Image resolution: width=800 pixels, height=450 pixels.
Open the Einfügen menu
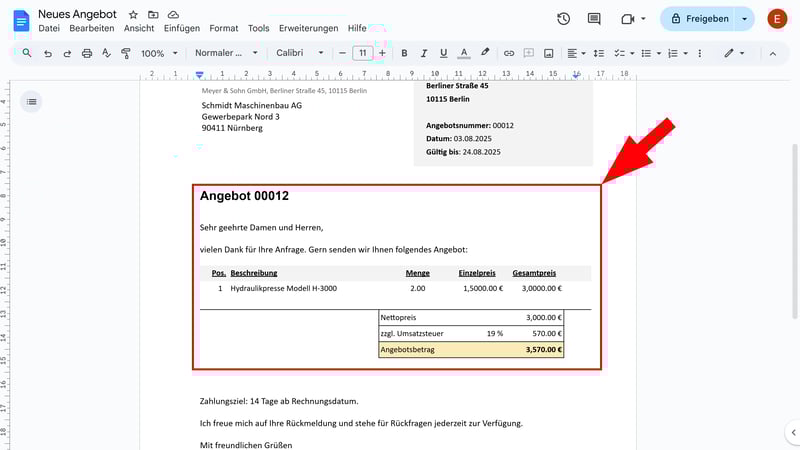pyautogui.click(x=181, y=29)
